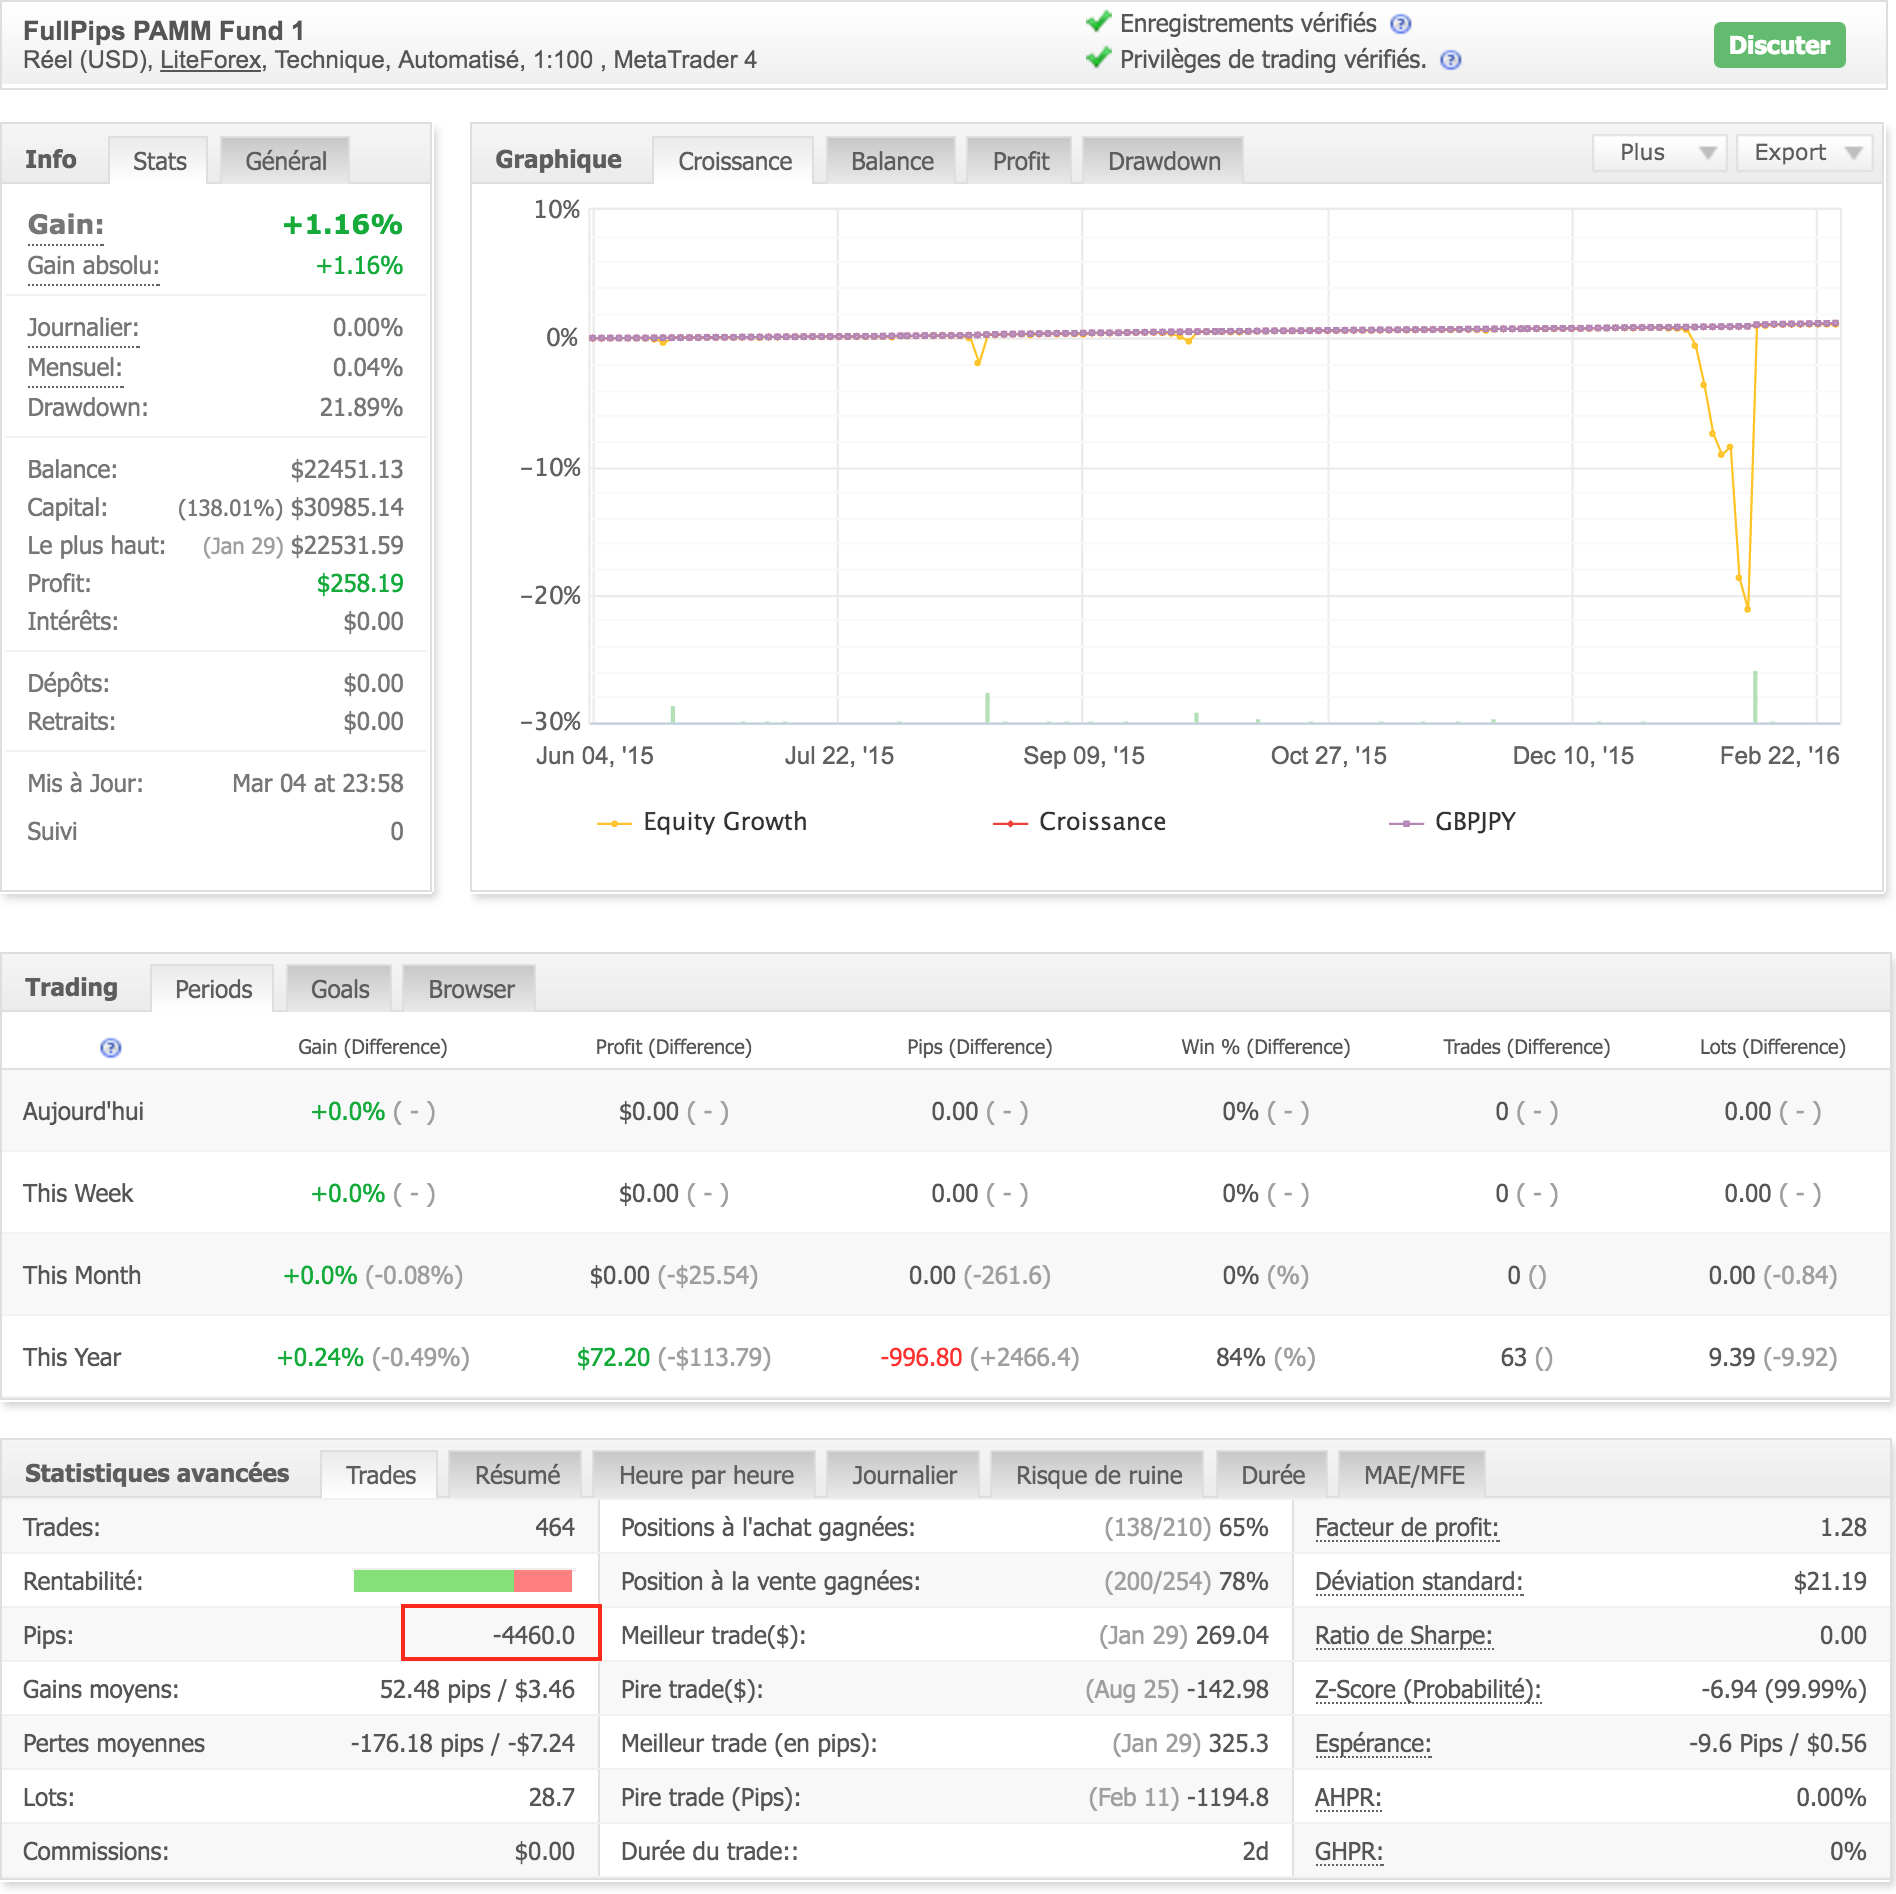Viewport: 1896px width, 1894px height.
Task: Click the green checkmark for Enregistrements vérifiés
Action: point(1098,22)
